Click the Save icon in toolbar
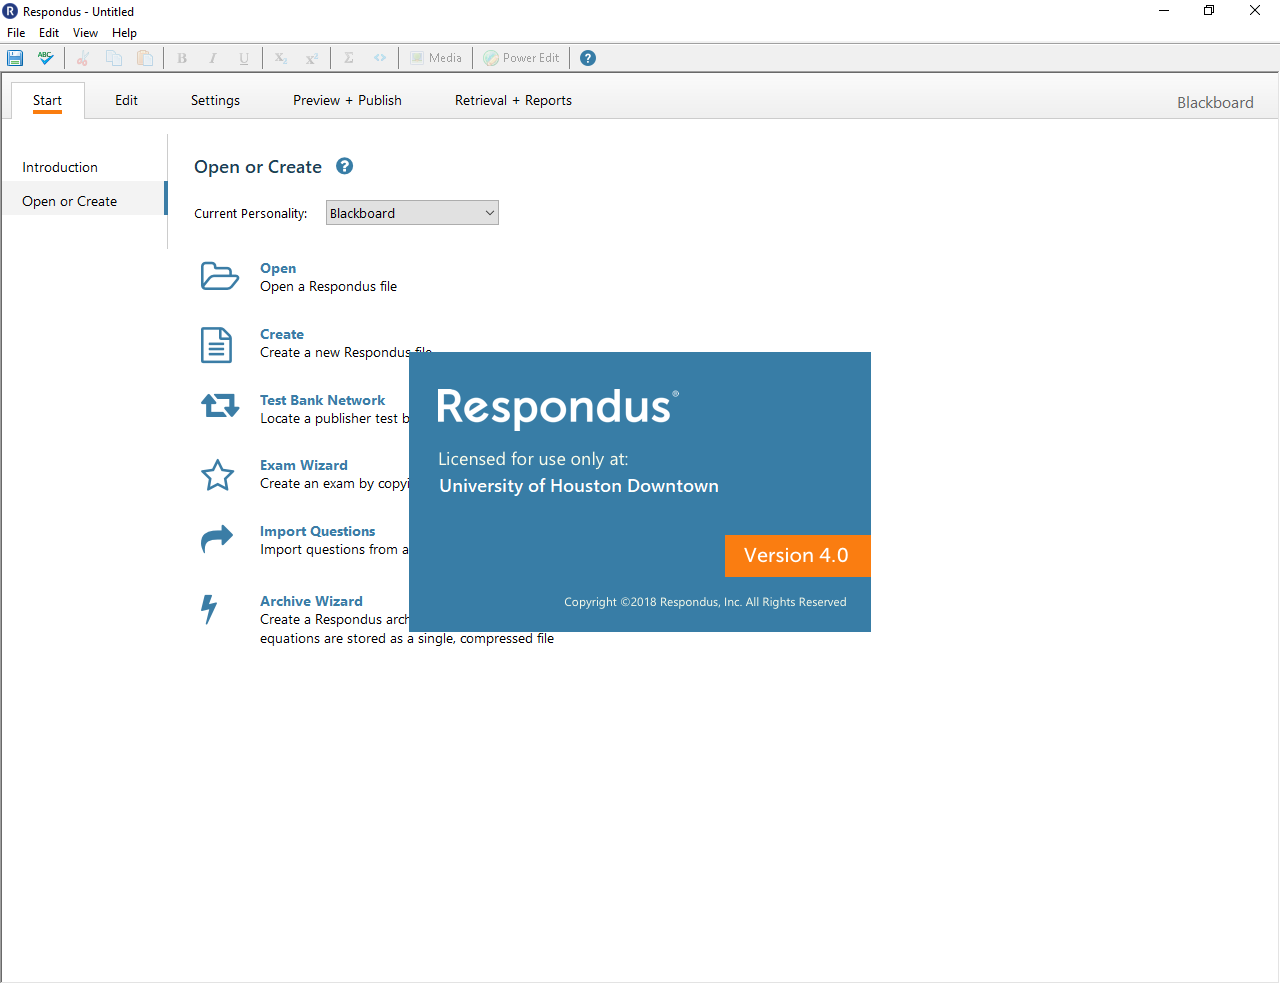The image size is (1280, 984). [x=15, y=58]
